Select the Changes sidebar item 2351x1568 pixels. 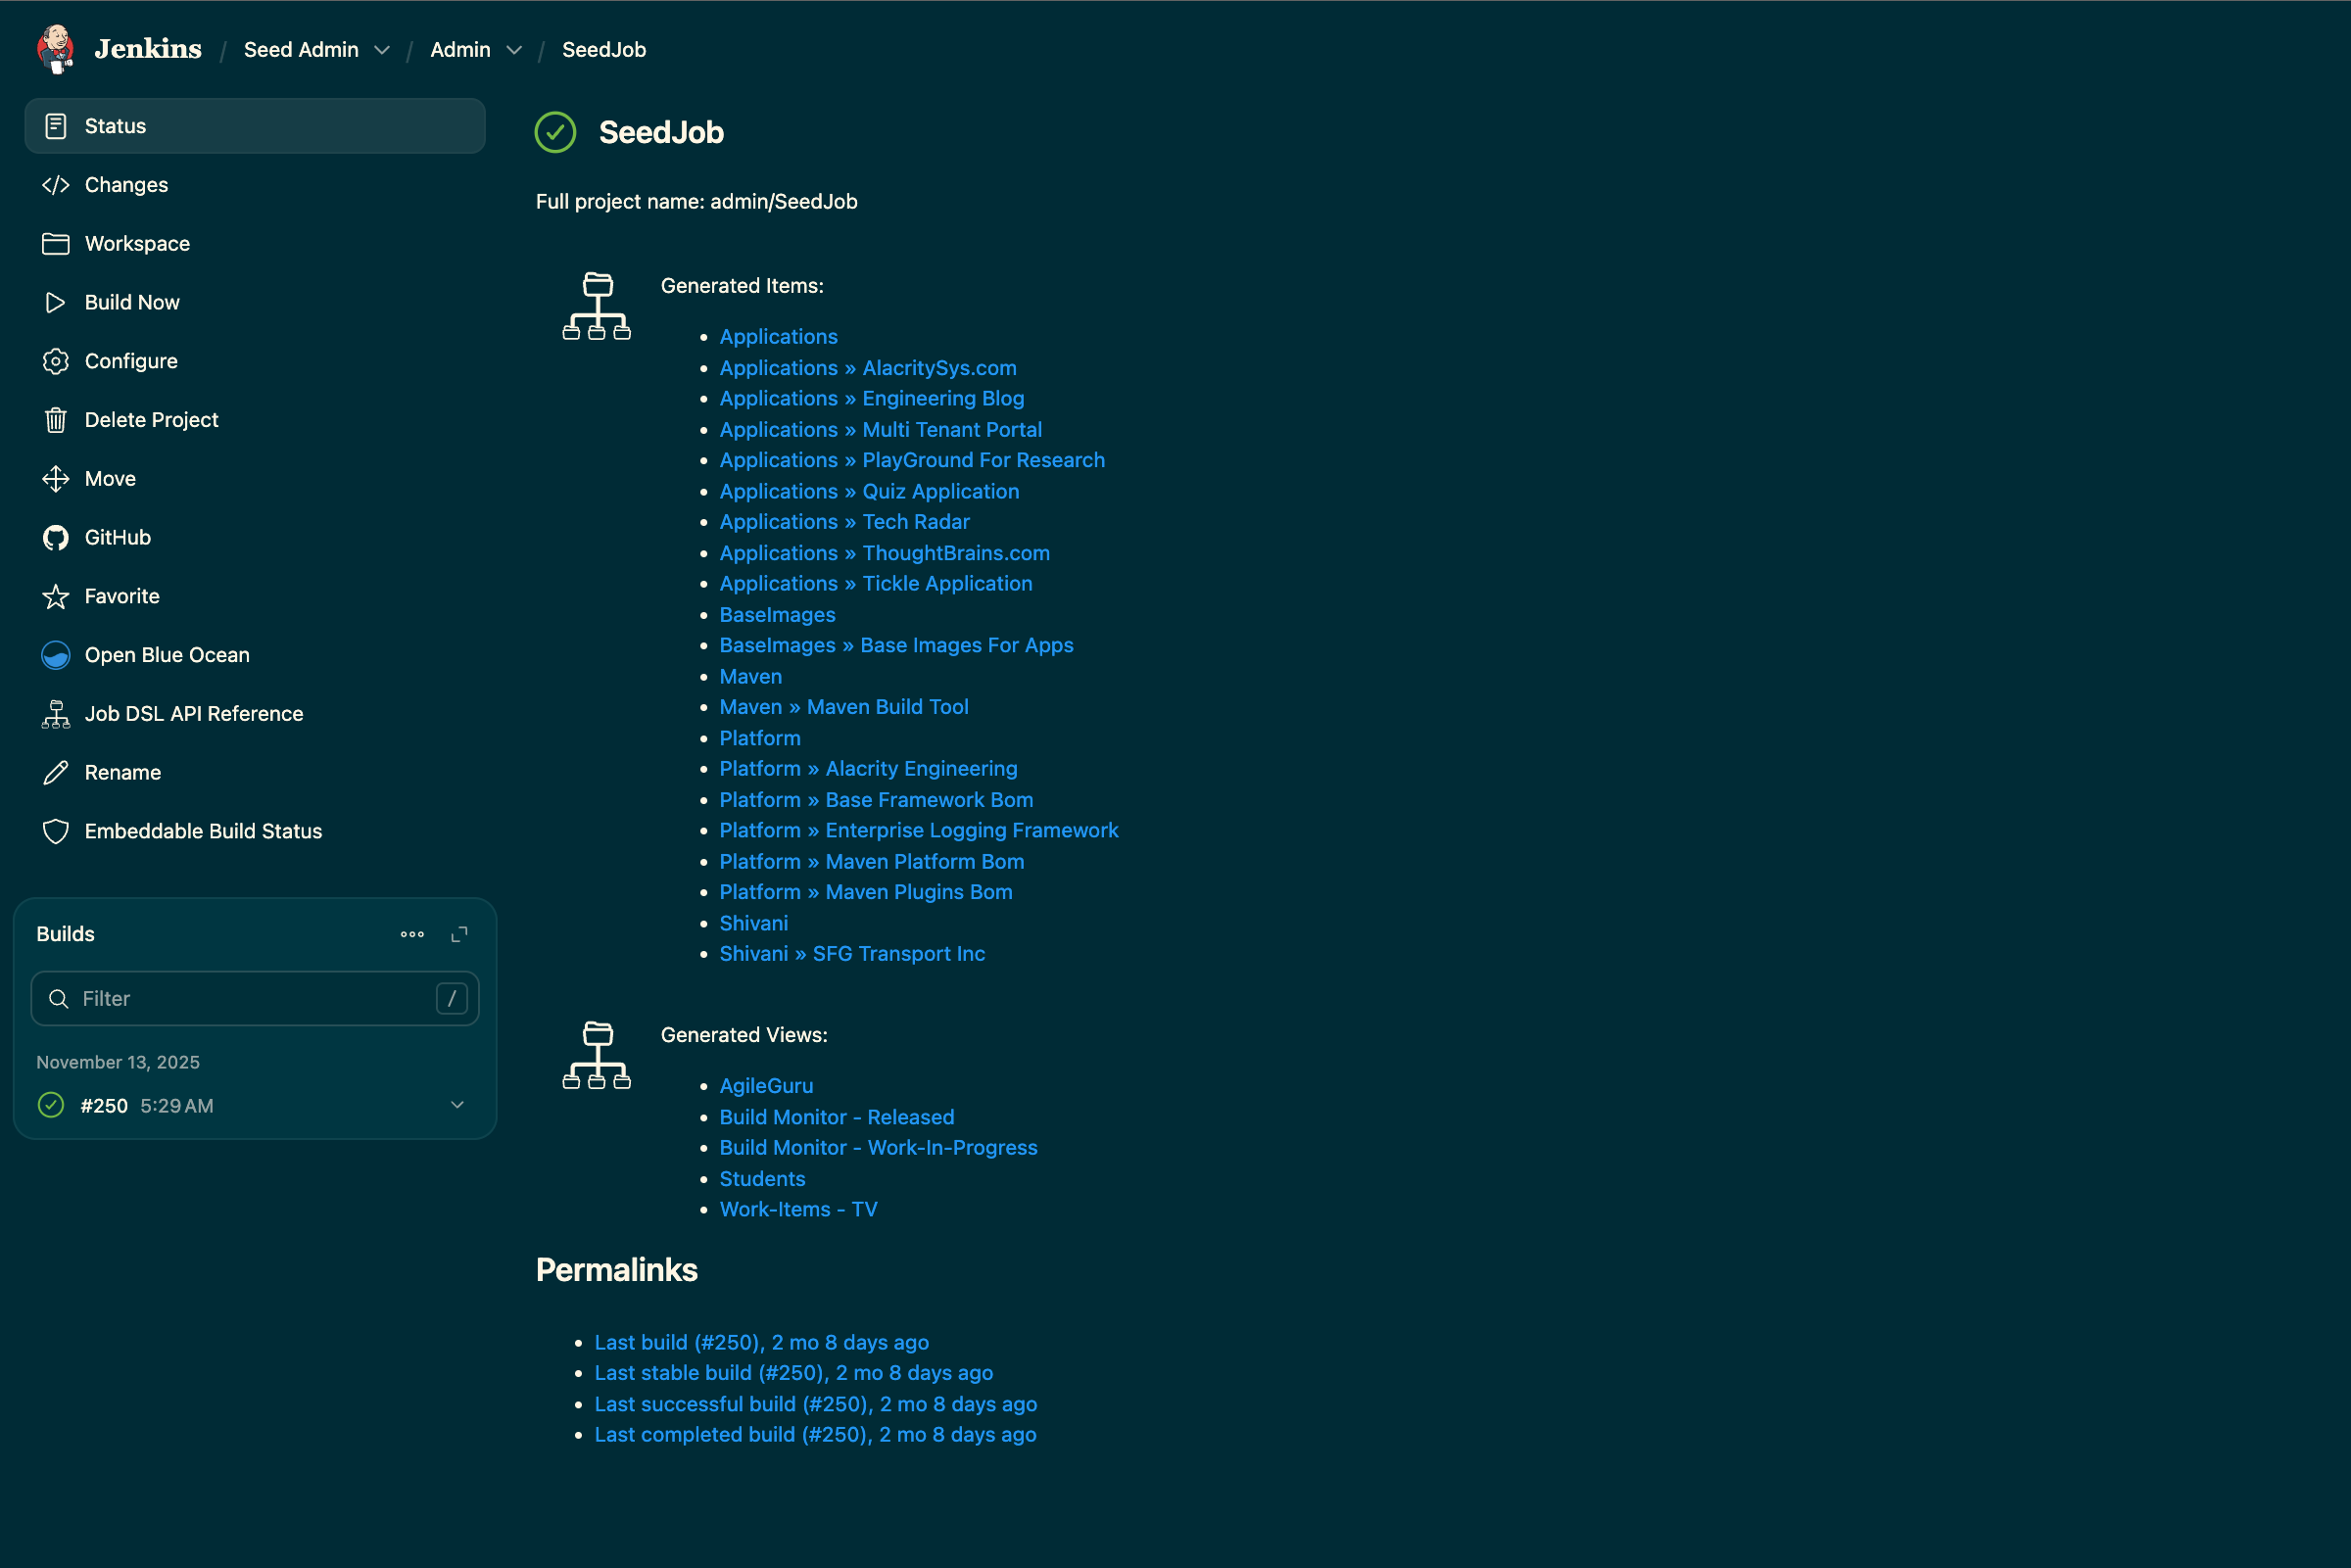[x=126, y=185]
